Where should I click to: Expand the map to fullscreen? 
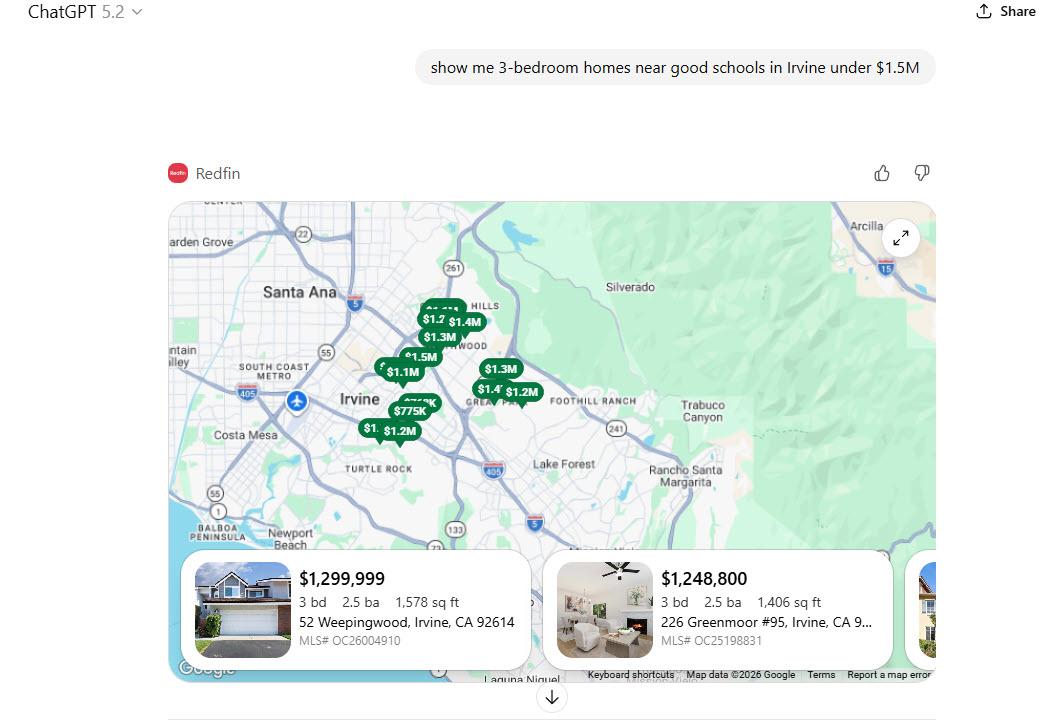[x=901, y=238]
